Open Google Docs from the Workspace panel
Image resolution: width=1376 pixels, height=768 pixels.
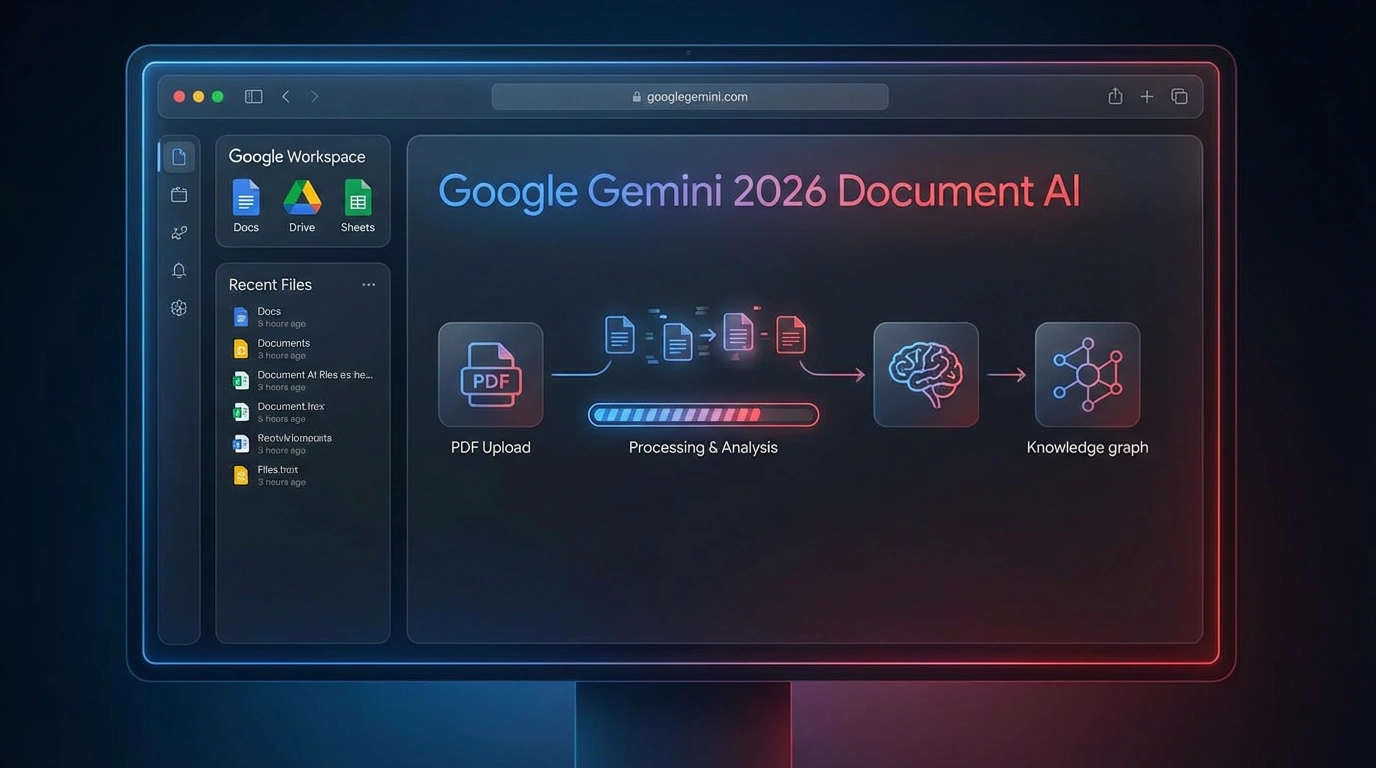click(245, 201)
